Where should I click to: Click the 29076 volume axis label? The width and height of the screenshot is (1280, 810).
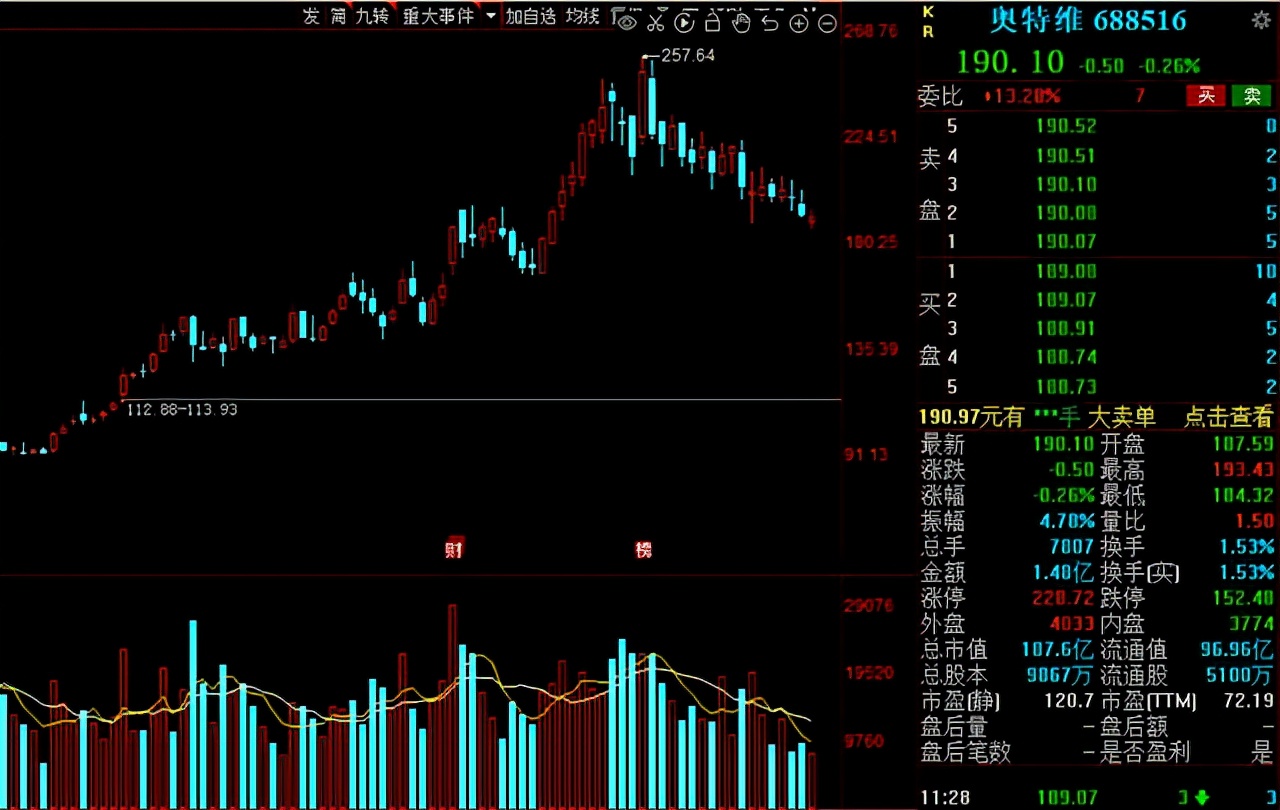868,605
